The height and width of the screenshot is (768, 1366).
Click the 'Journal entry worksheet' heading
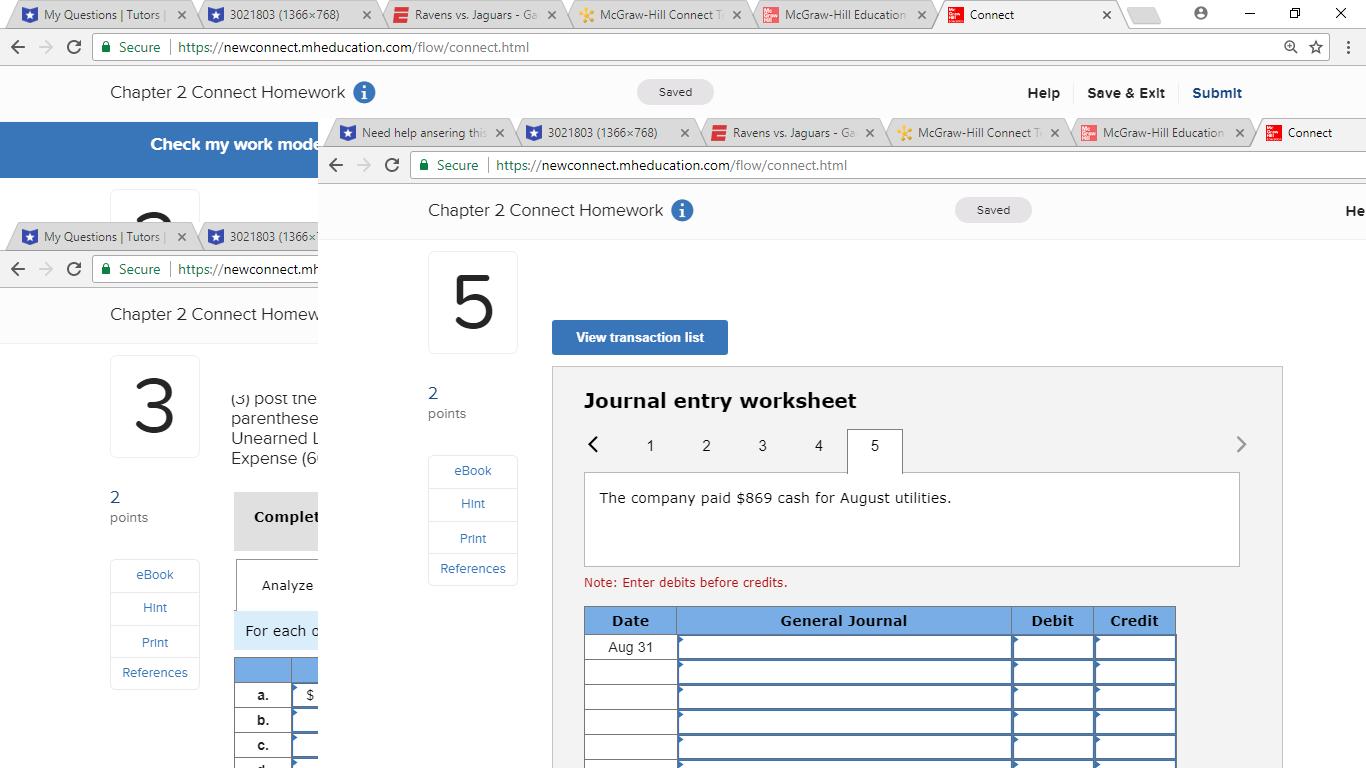[720, 401]
